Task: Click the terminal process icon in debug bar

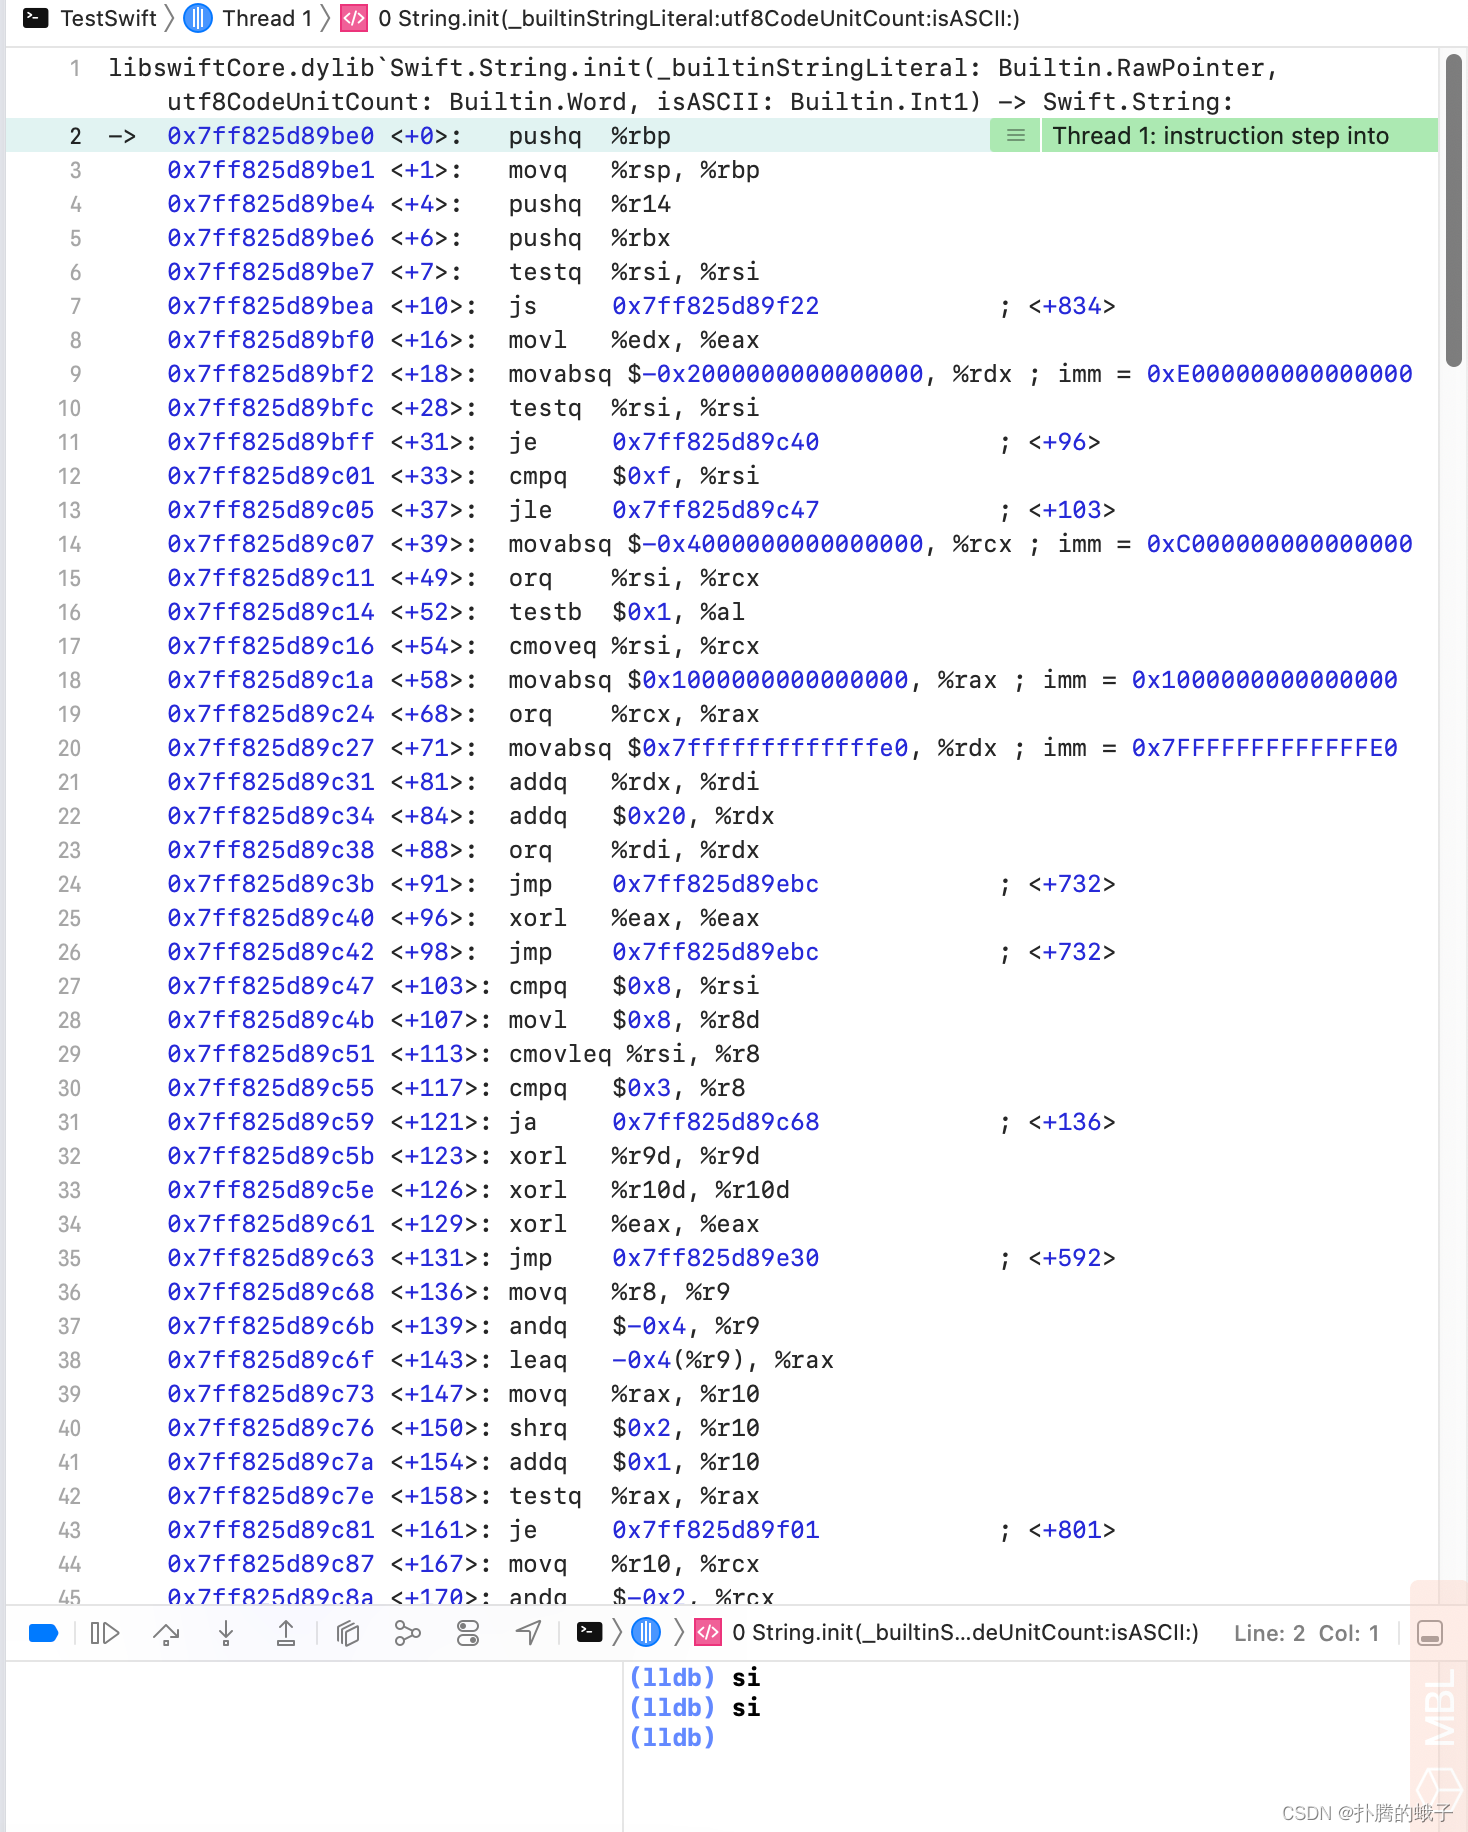Action: (x=590, y=1632)
